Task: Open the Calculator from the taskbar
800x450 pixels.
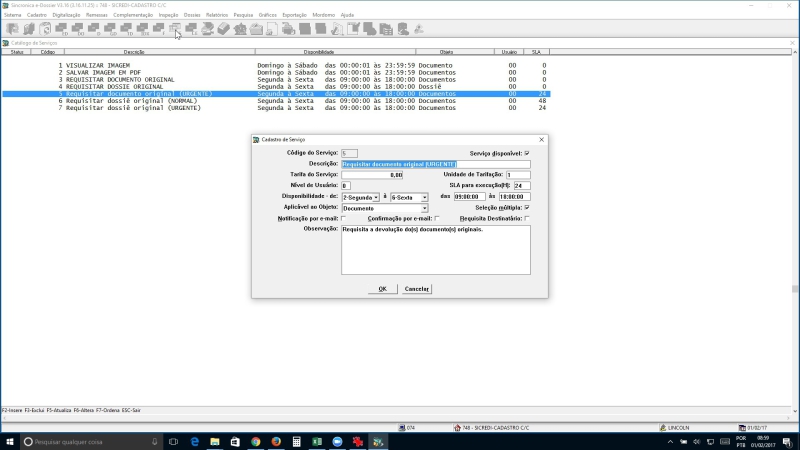Action: [296, 442]
